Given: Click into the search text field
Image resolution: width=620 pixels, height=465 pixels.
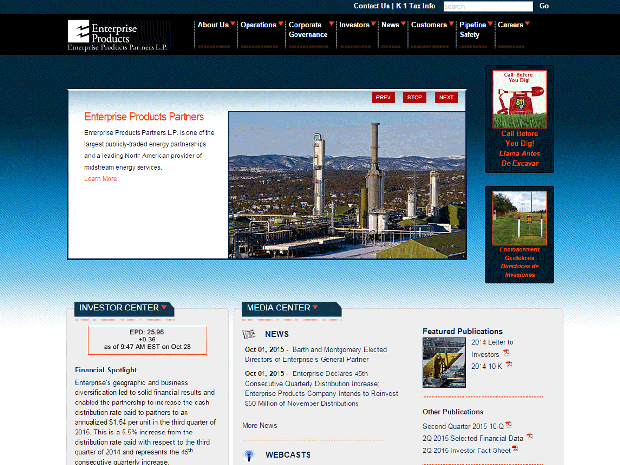Looking at the screenshot, I should [x=486, y=6].
